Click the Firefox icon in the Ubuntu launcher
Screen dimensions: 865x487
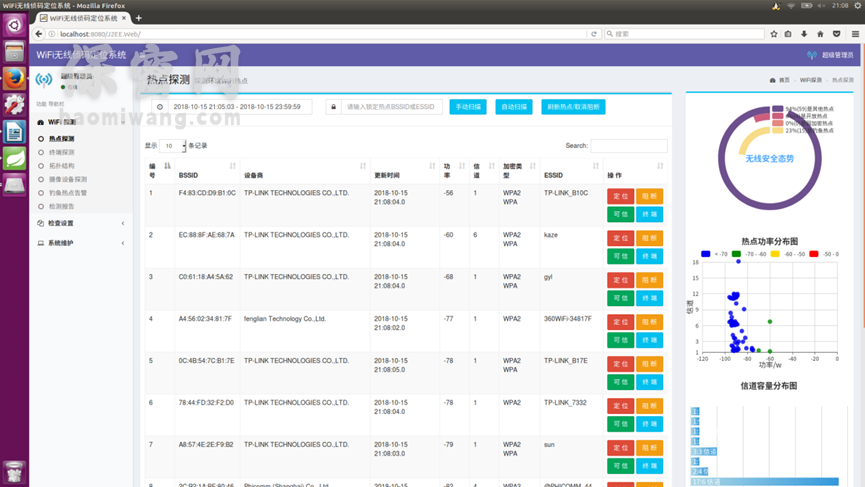click(14, 78)
